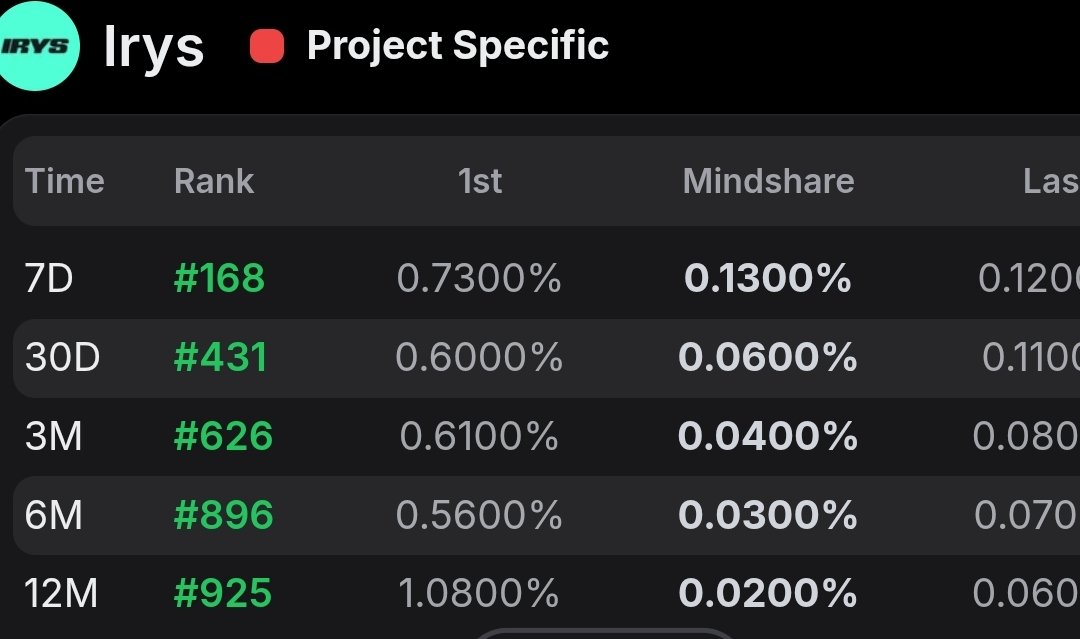This screenshot has height=639, width=1080.
Task: Click the 0.7300% 1st value
Action: (x=479, y=278)
